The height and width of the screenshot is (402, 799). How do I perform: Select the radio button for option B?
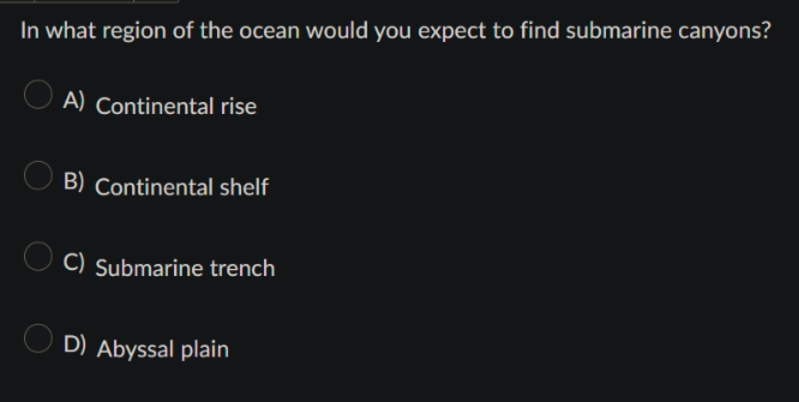click(x=38, y=176)
